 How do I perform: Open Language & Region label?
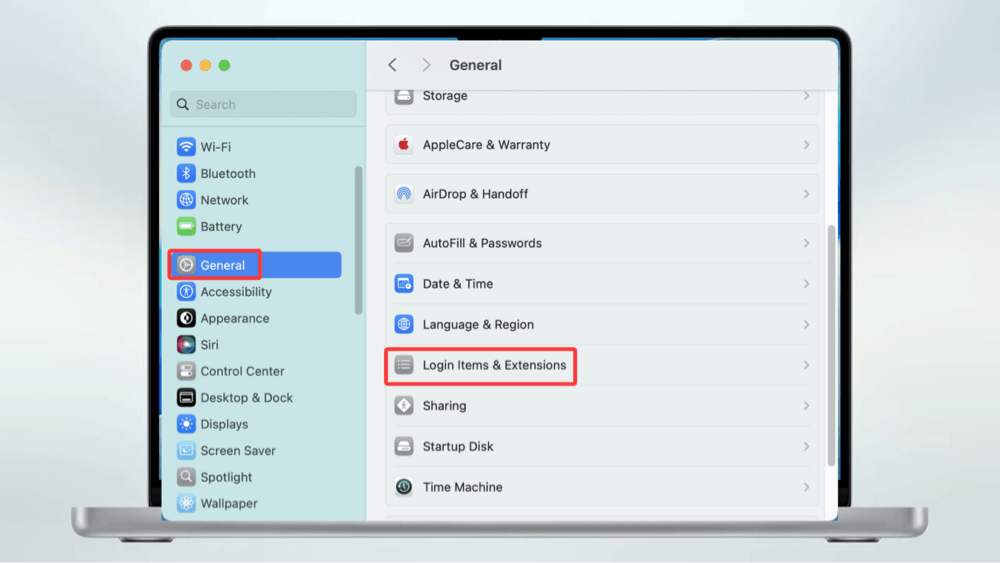[x=478, y=325]
